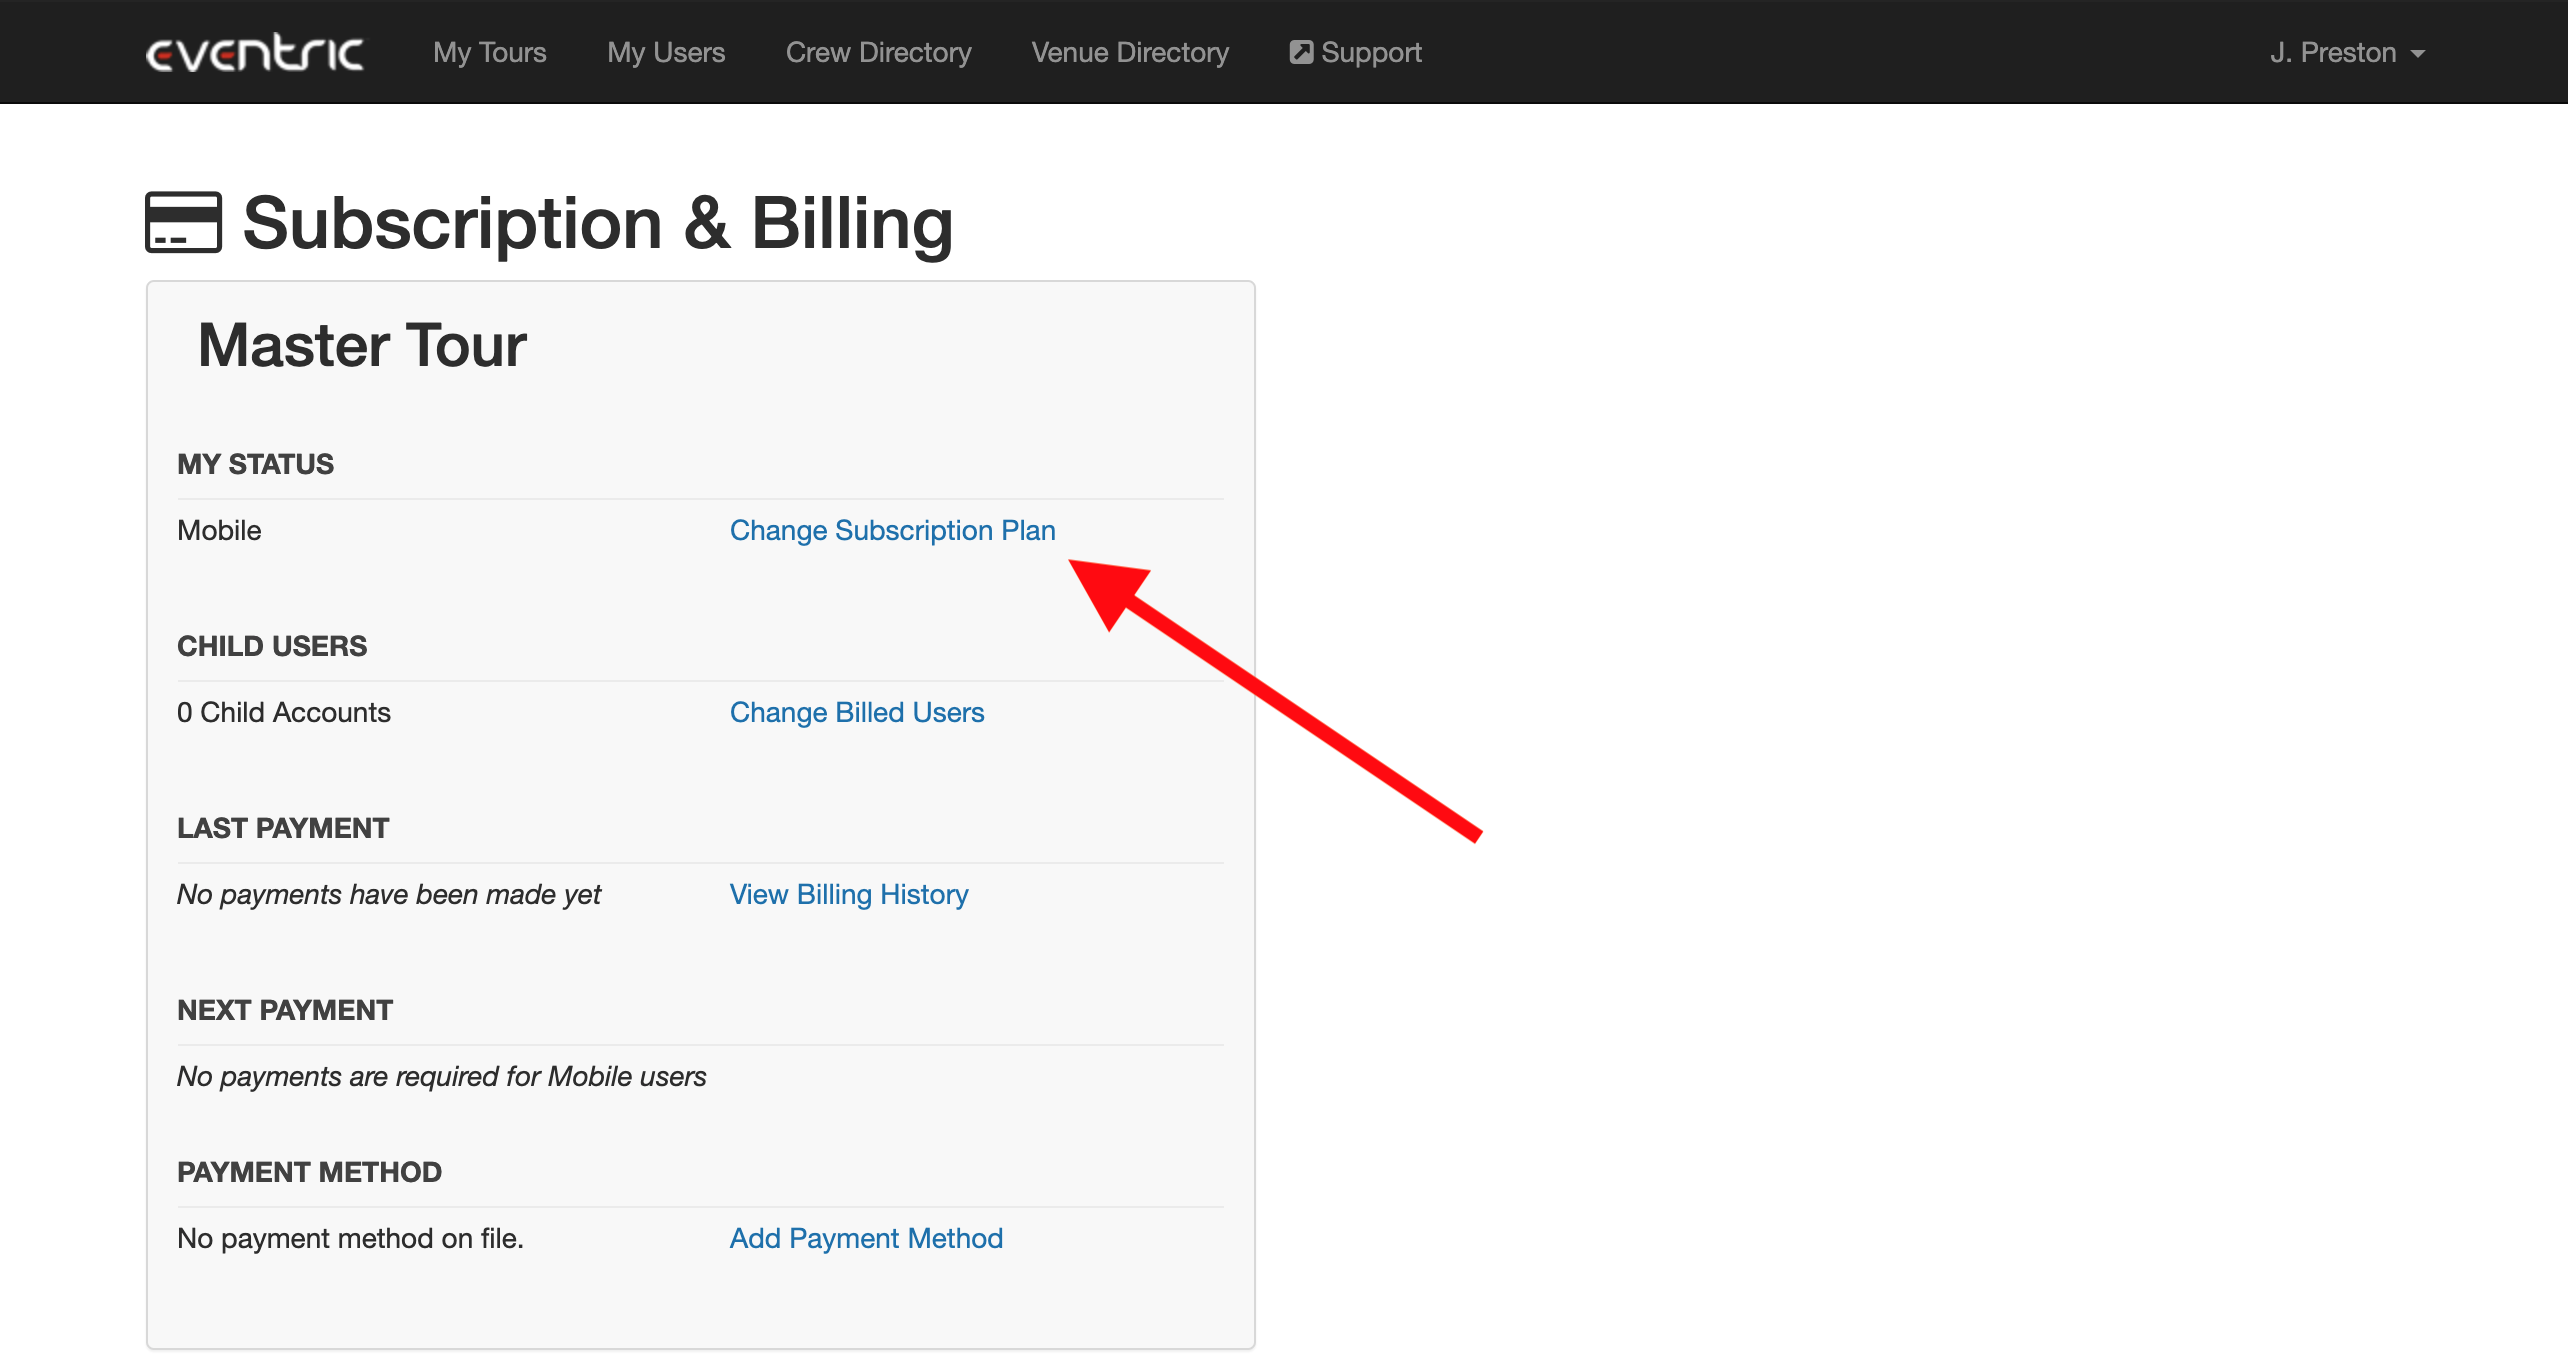
Task: Click 'No payments have been made yet'
Action: [x=389, y=894]
